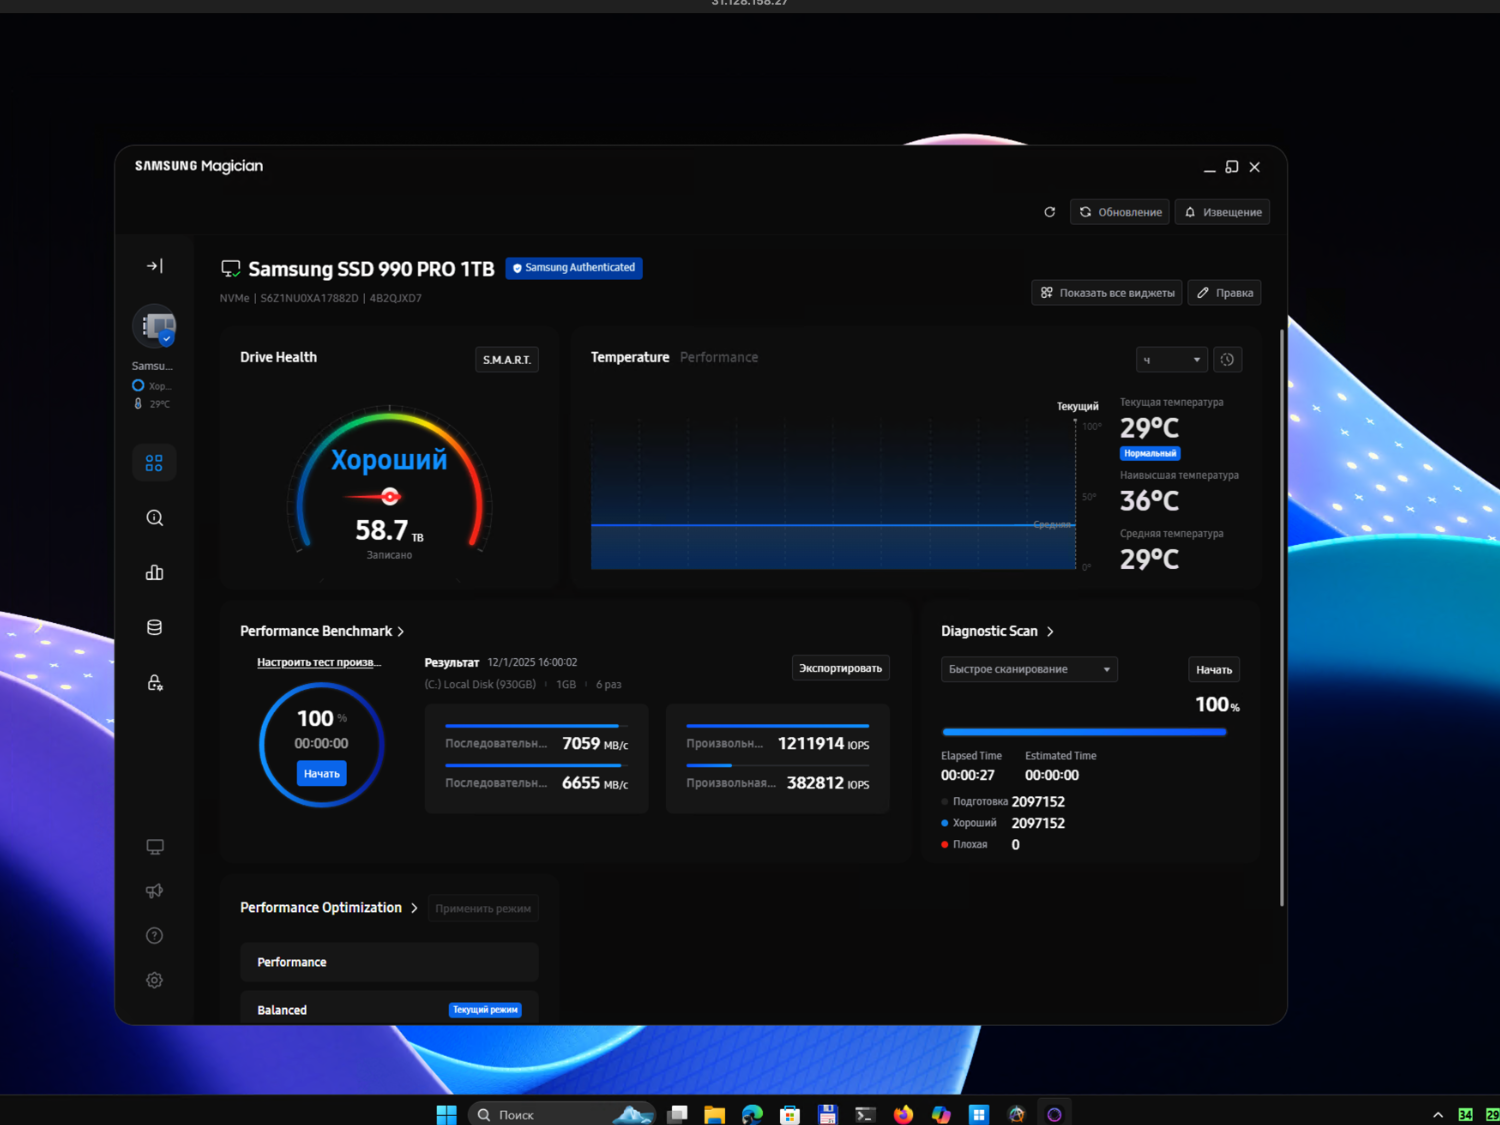Launch Firefox from taskbar
The height and width of the screenshot is (1125, 1500).
[903, 1114]
